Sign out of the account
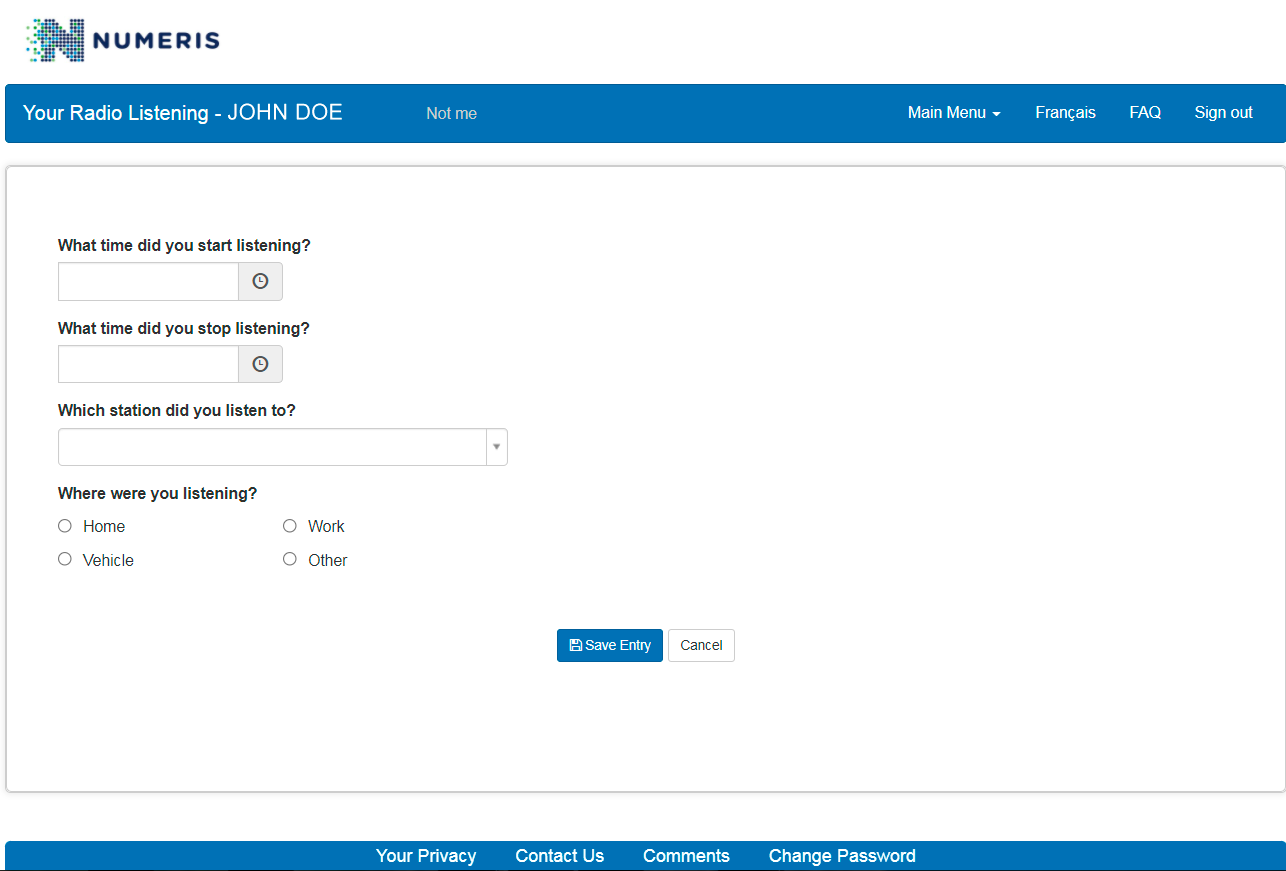The image size is (1286, 871). tap(1223, 113)
